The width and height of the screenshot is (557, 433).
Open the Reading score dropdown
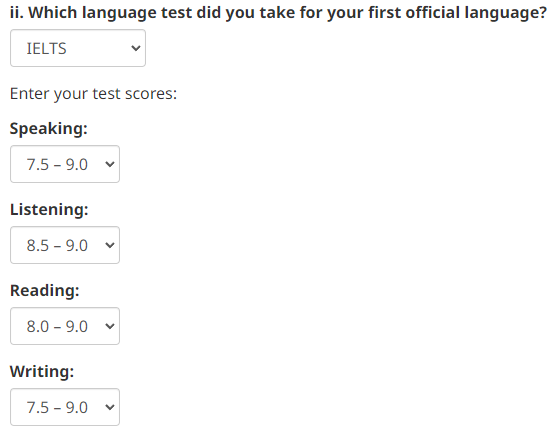(65, 326)
